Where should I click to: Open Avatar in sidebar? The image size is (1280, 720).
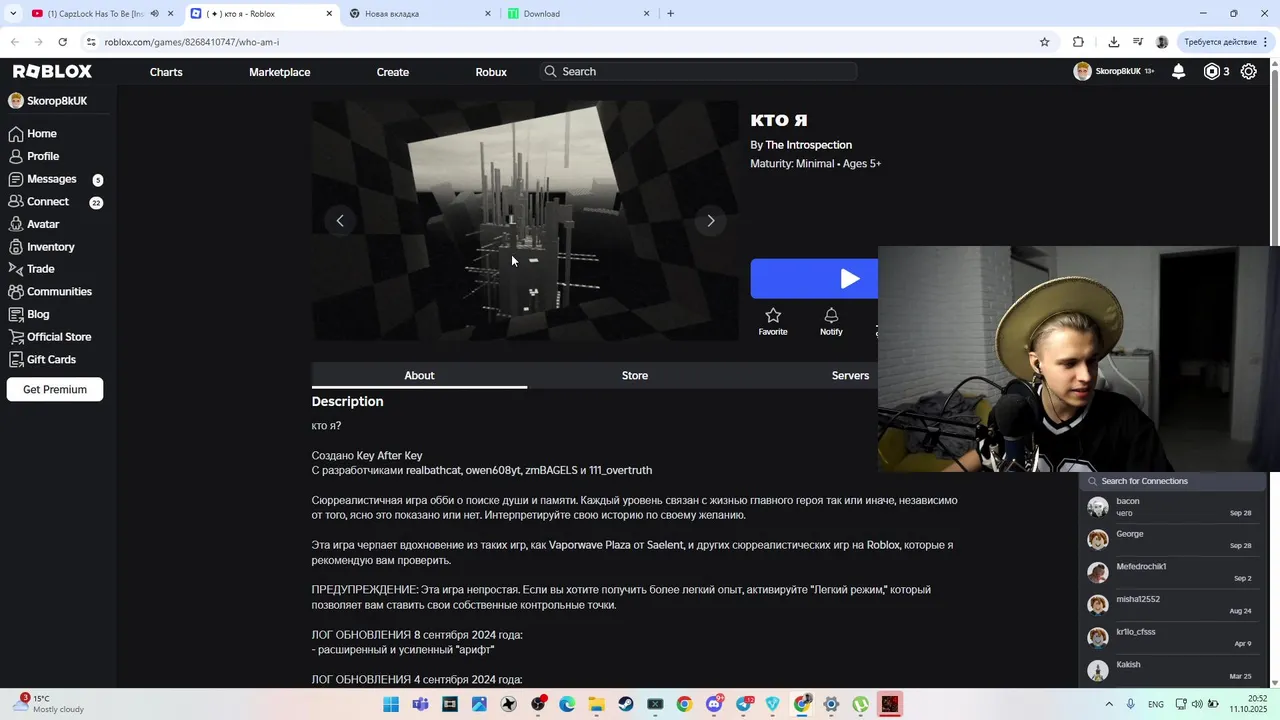pos(43,224)
